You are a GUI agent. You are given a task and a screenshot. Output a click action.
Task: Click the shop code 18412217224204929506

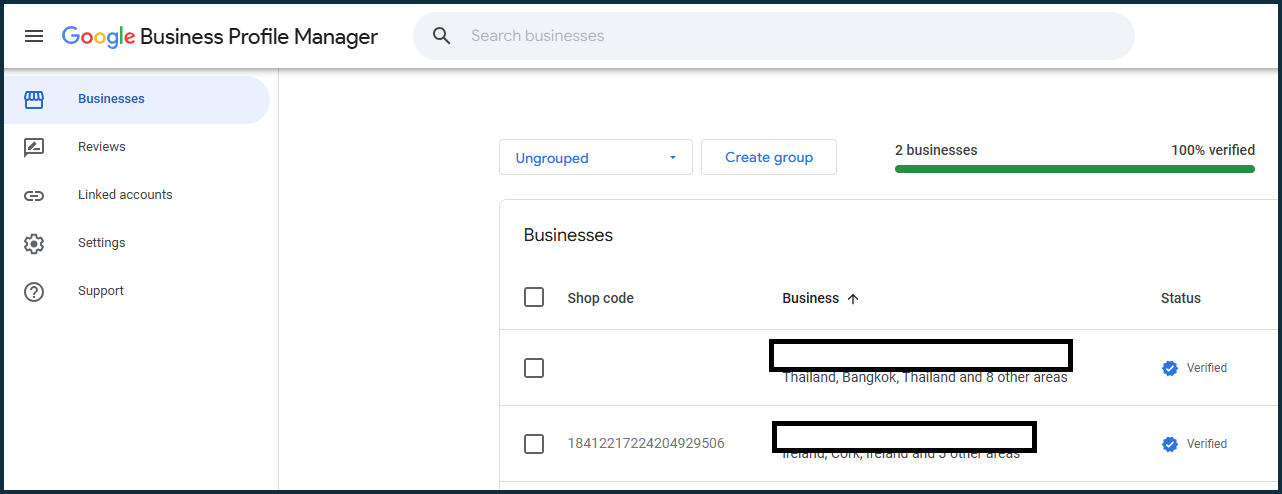(646, 444)
